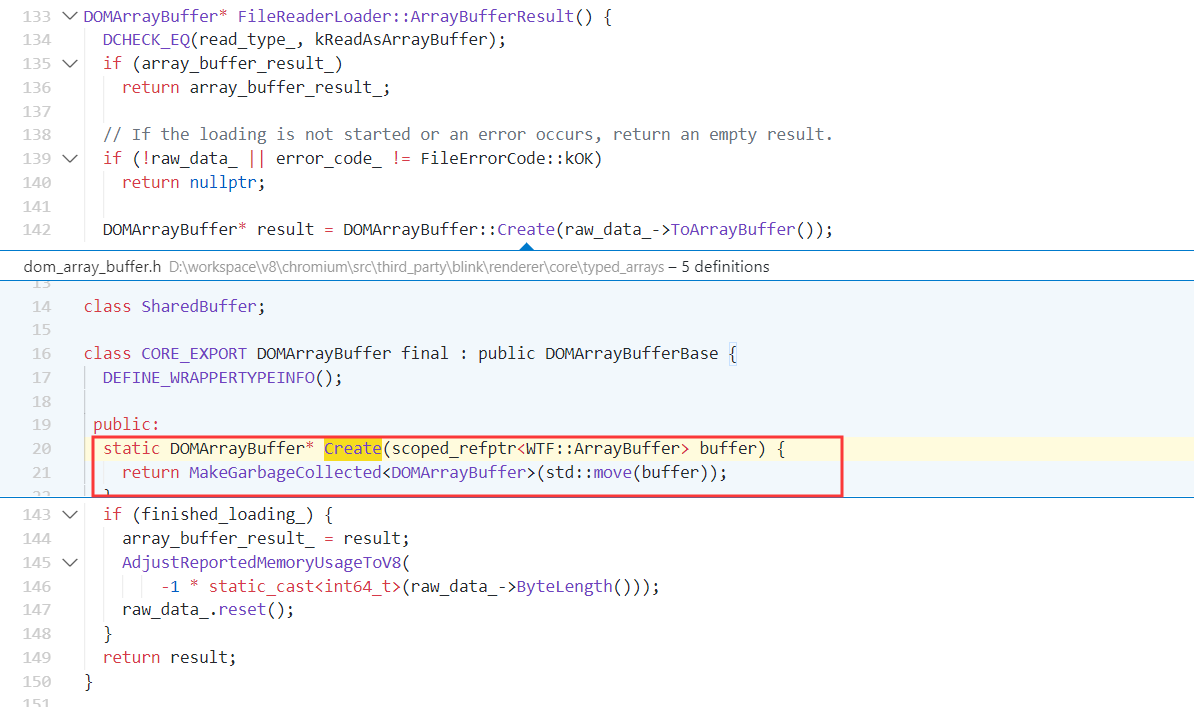Image resolution: width=1194 pixels, height=707 pixels.
Task: Fold the AdjustReportedMemoryUsageToV8 call at line 145
Action: [x=69, y=562]
